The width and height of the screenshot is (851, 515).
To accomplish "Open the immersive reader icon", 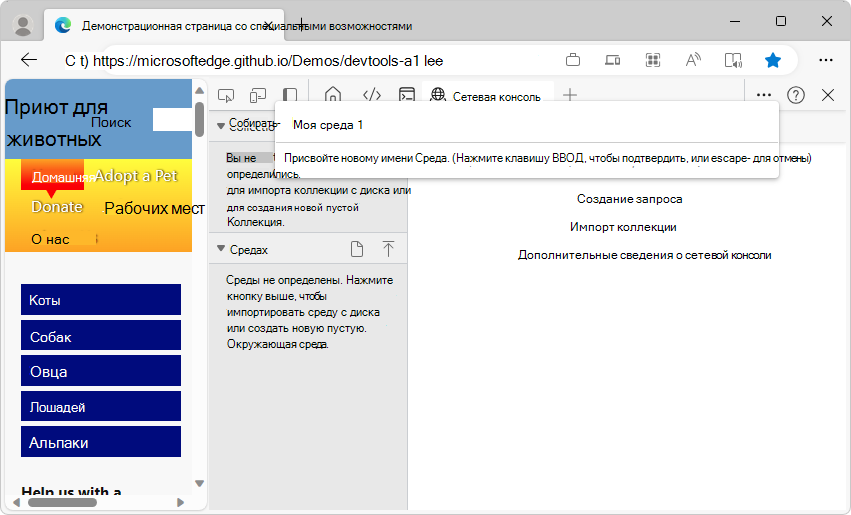I will point(733,60).
